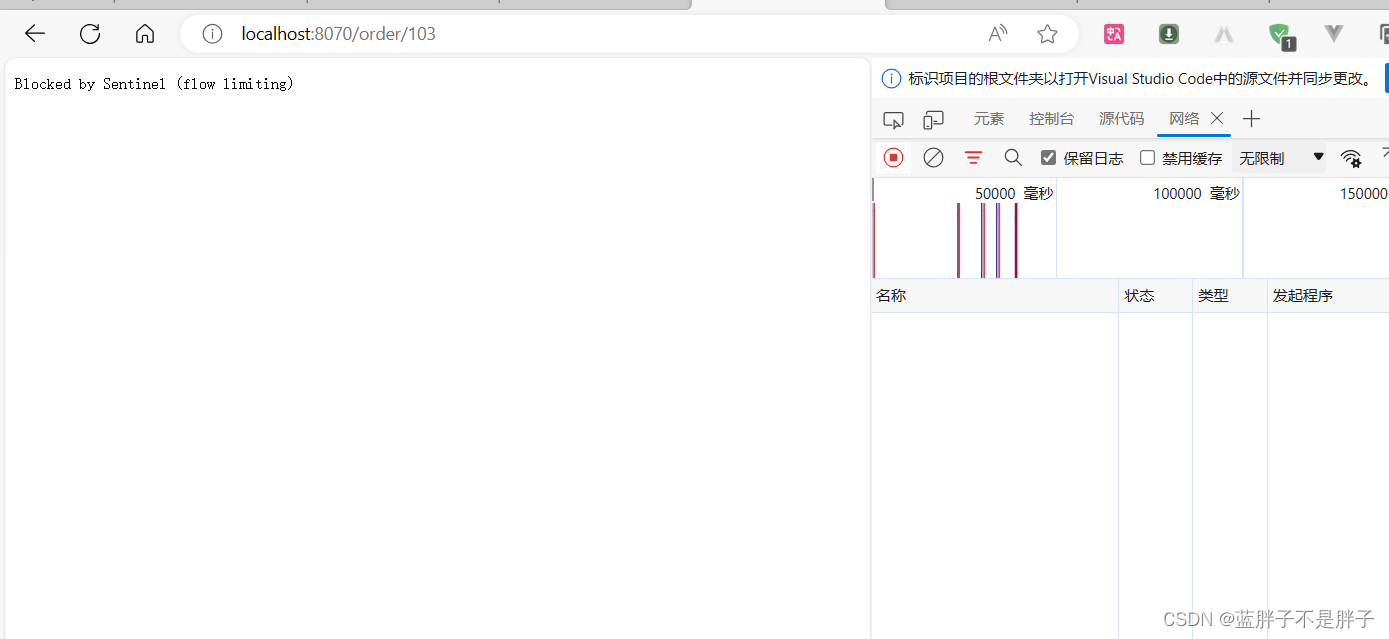Enable the 禁用缓存 checkbox
Viewport: 1389px width, 639px height.
(1148, 158)
